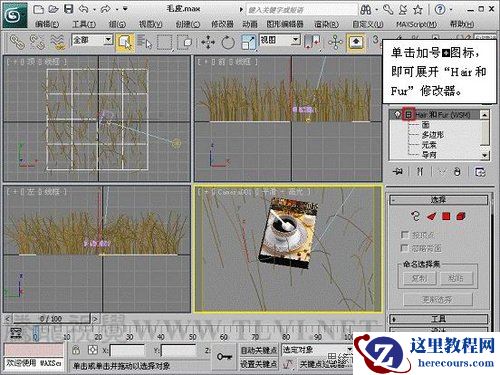Screen dimensions: 500x375
Task: Click the star favorites icon
Action: 418,10
